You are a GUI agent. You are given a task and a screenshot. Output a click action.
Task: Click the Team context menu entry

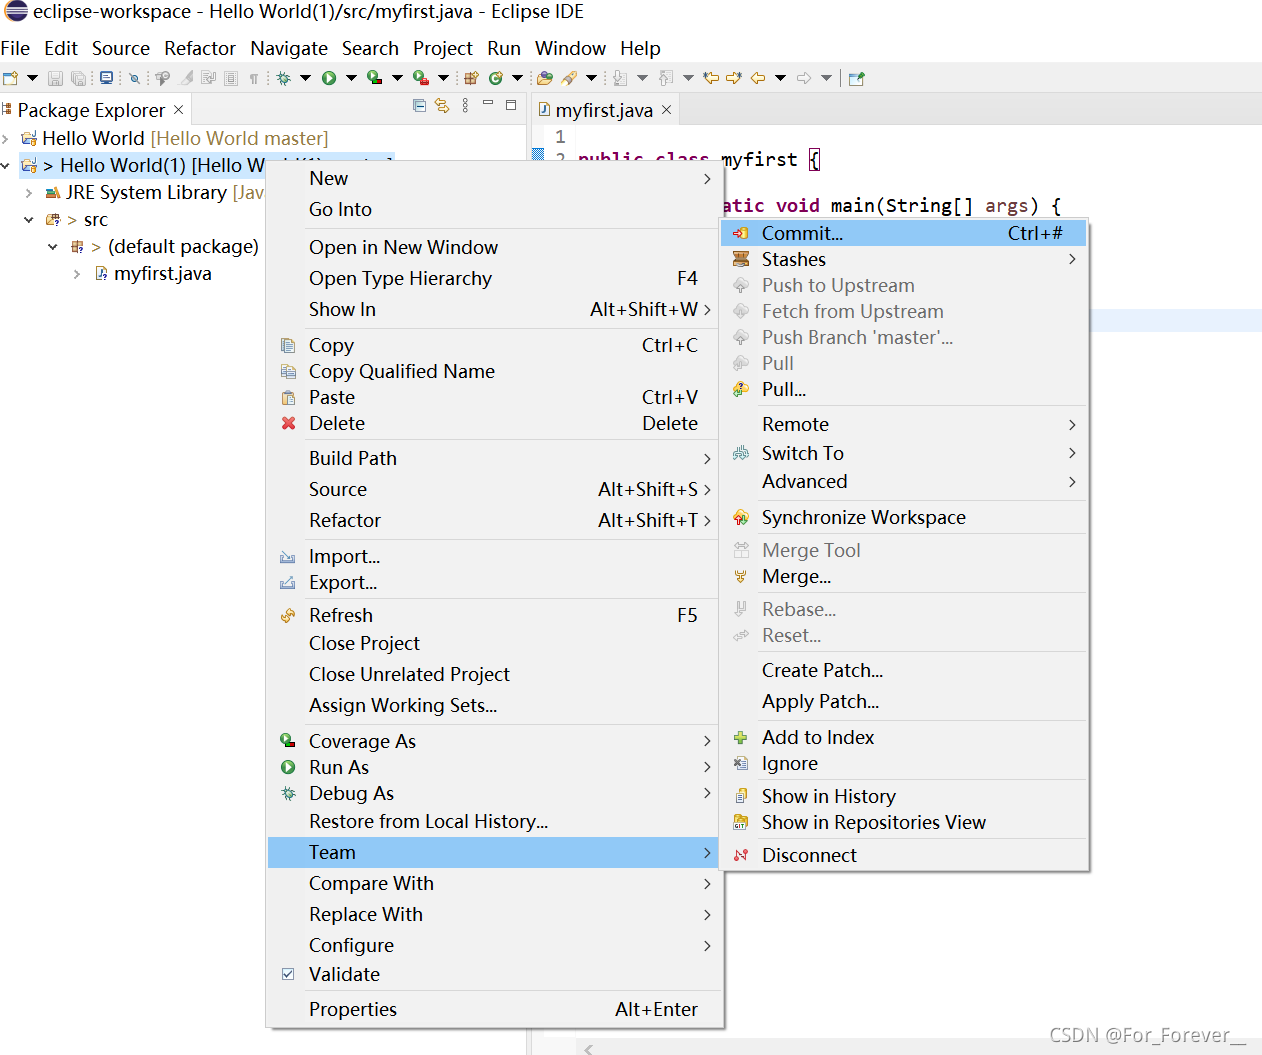coord(494,852)
